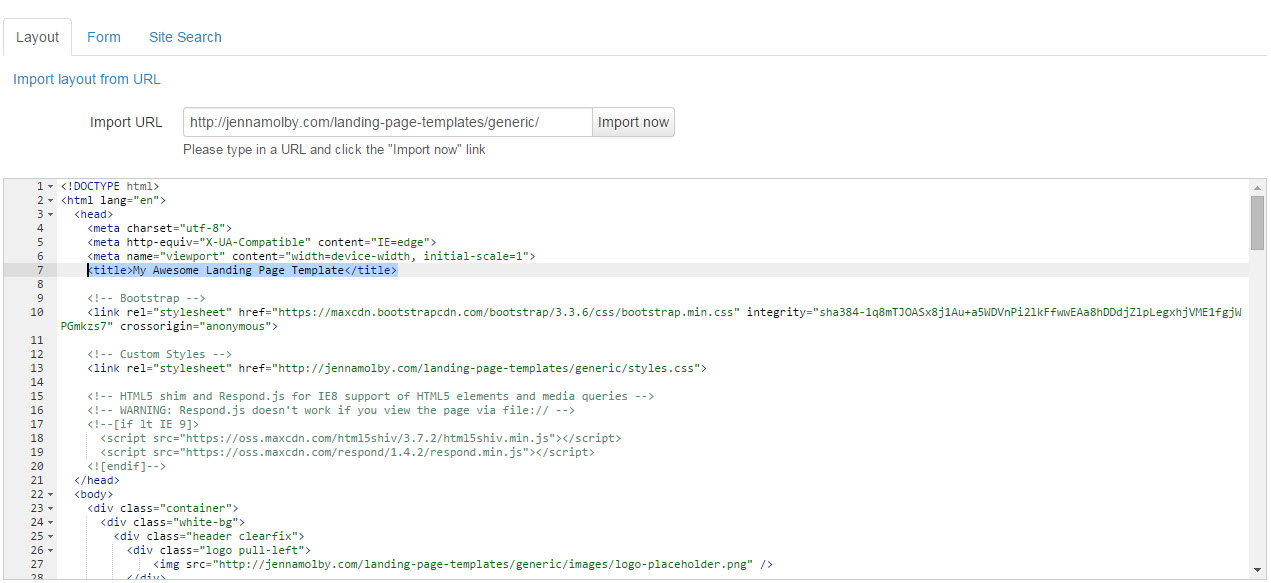Click the meta charset line in the editor
The image size is (1271, 583).
(159, 228)
